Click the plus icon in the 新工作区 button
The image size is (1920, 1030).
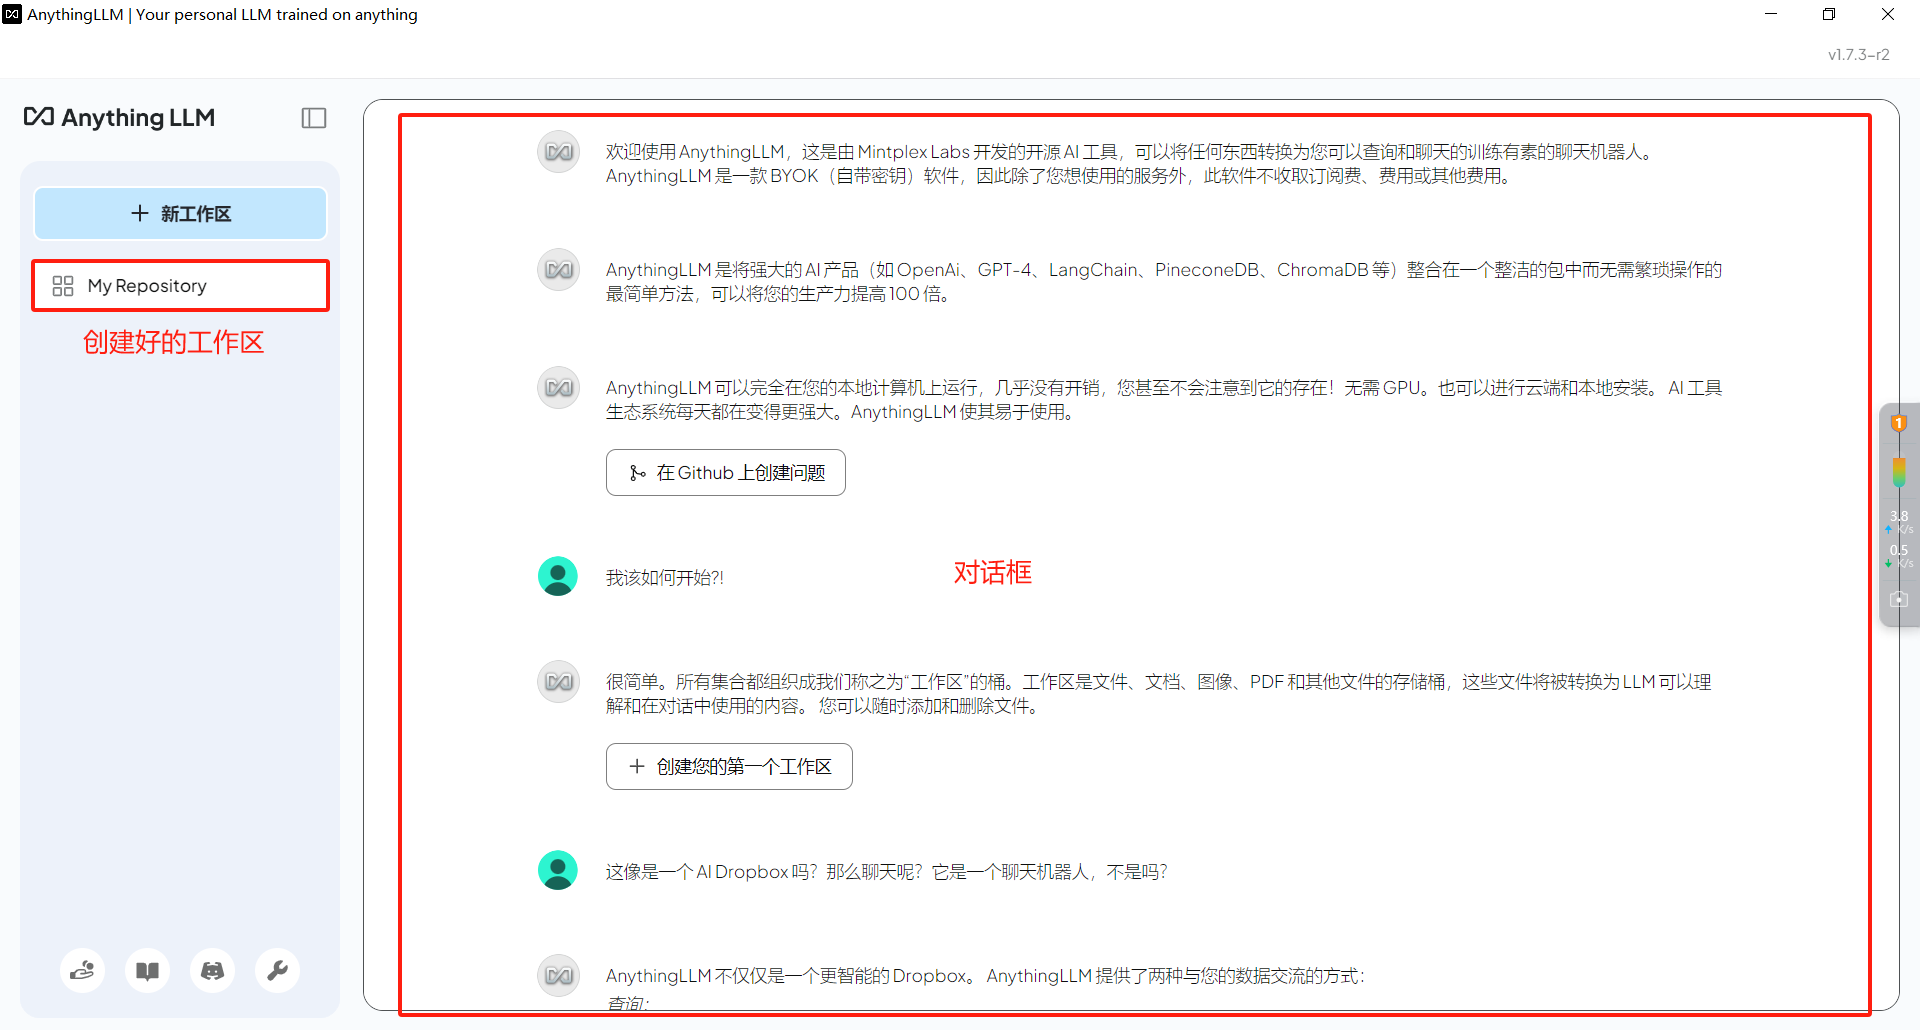140,214
